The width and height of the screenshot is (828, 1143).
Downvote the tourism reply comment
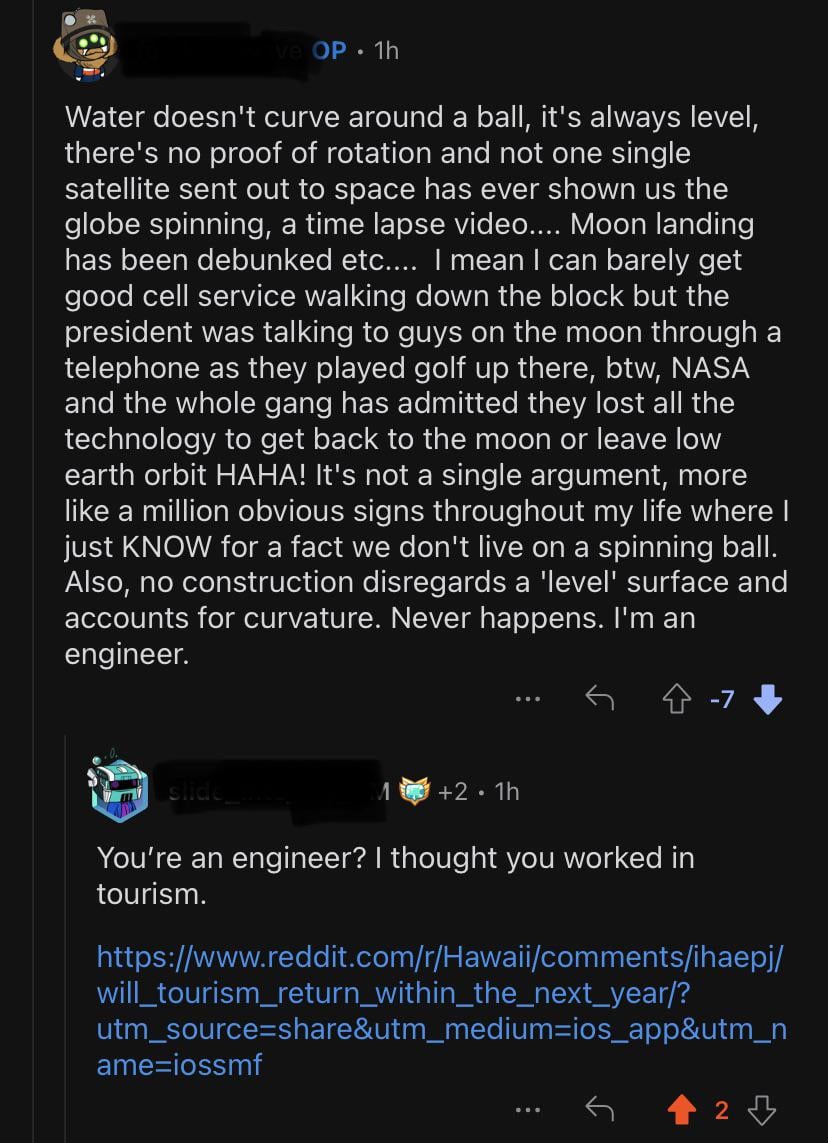click(762, 1108)
